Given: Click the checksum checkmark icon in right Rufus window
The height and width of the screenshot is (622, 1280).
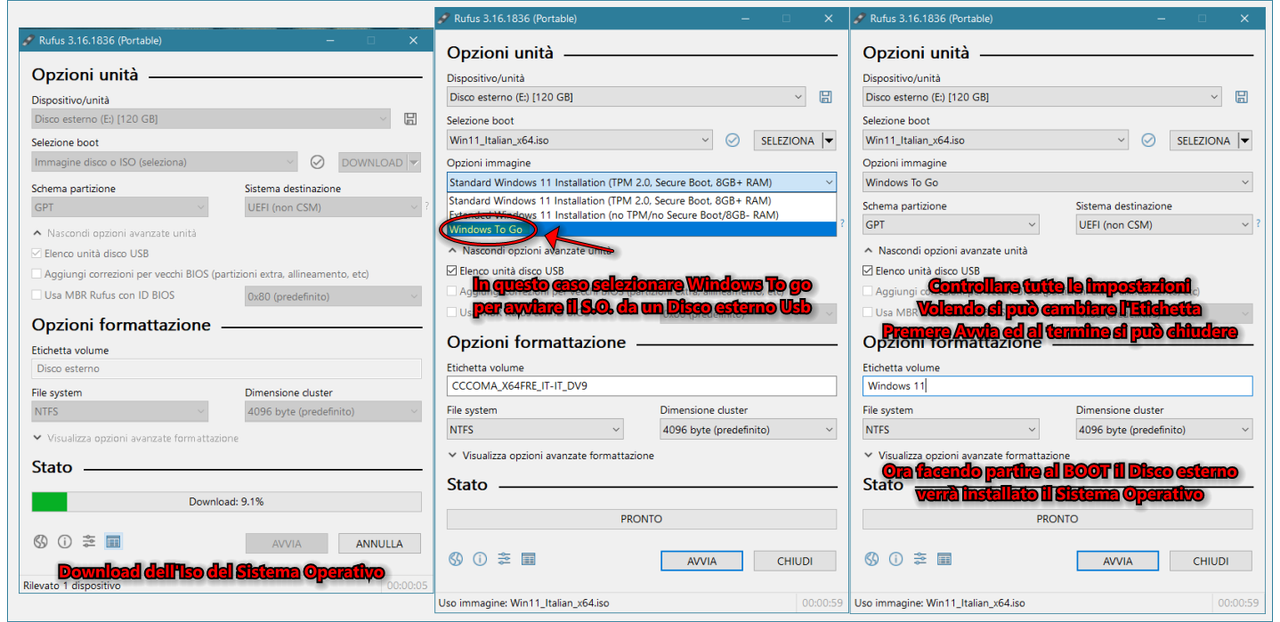Looking at the screenshot, I should click(1148, 140).
